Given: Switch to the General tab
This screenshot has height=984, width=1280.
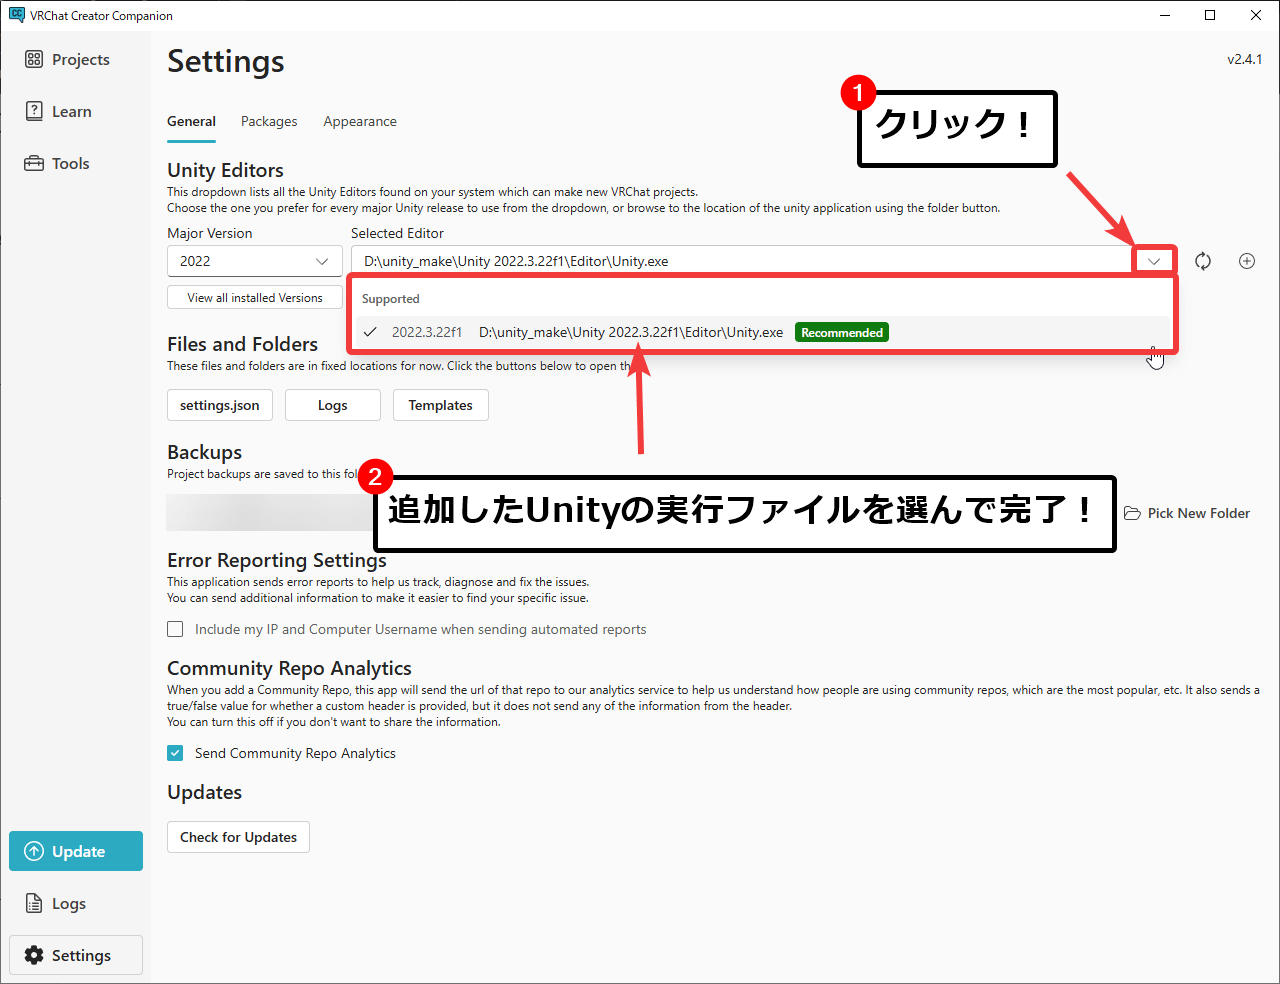Looking at the screenshot, I should [191, 122].
